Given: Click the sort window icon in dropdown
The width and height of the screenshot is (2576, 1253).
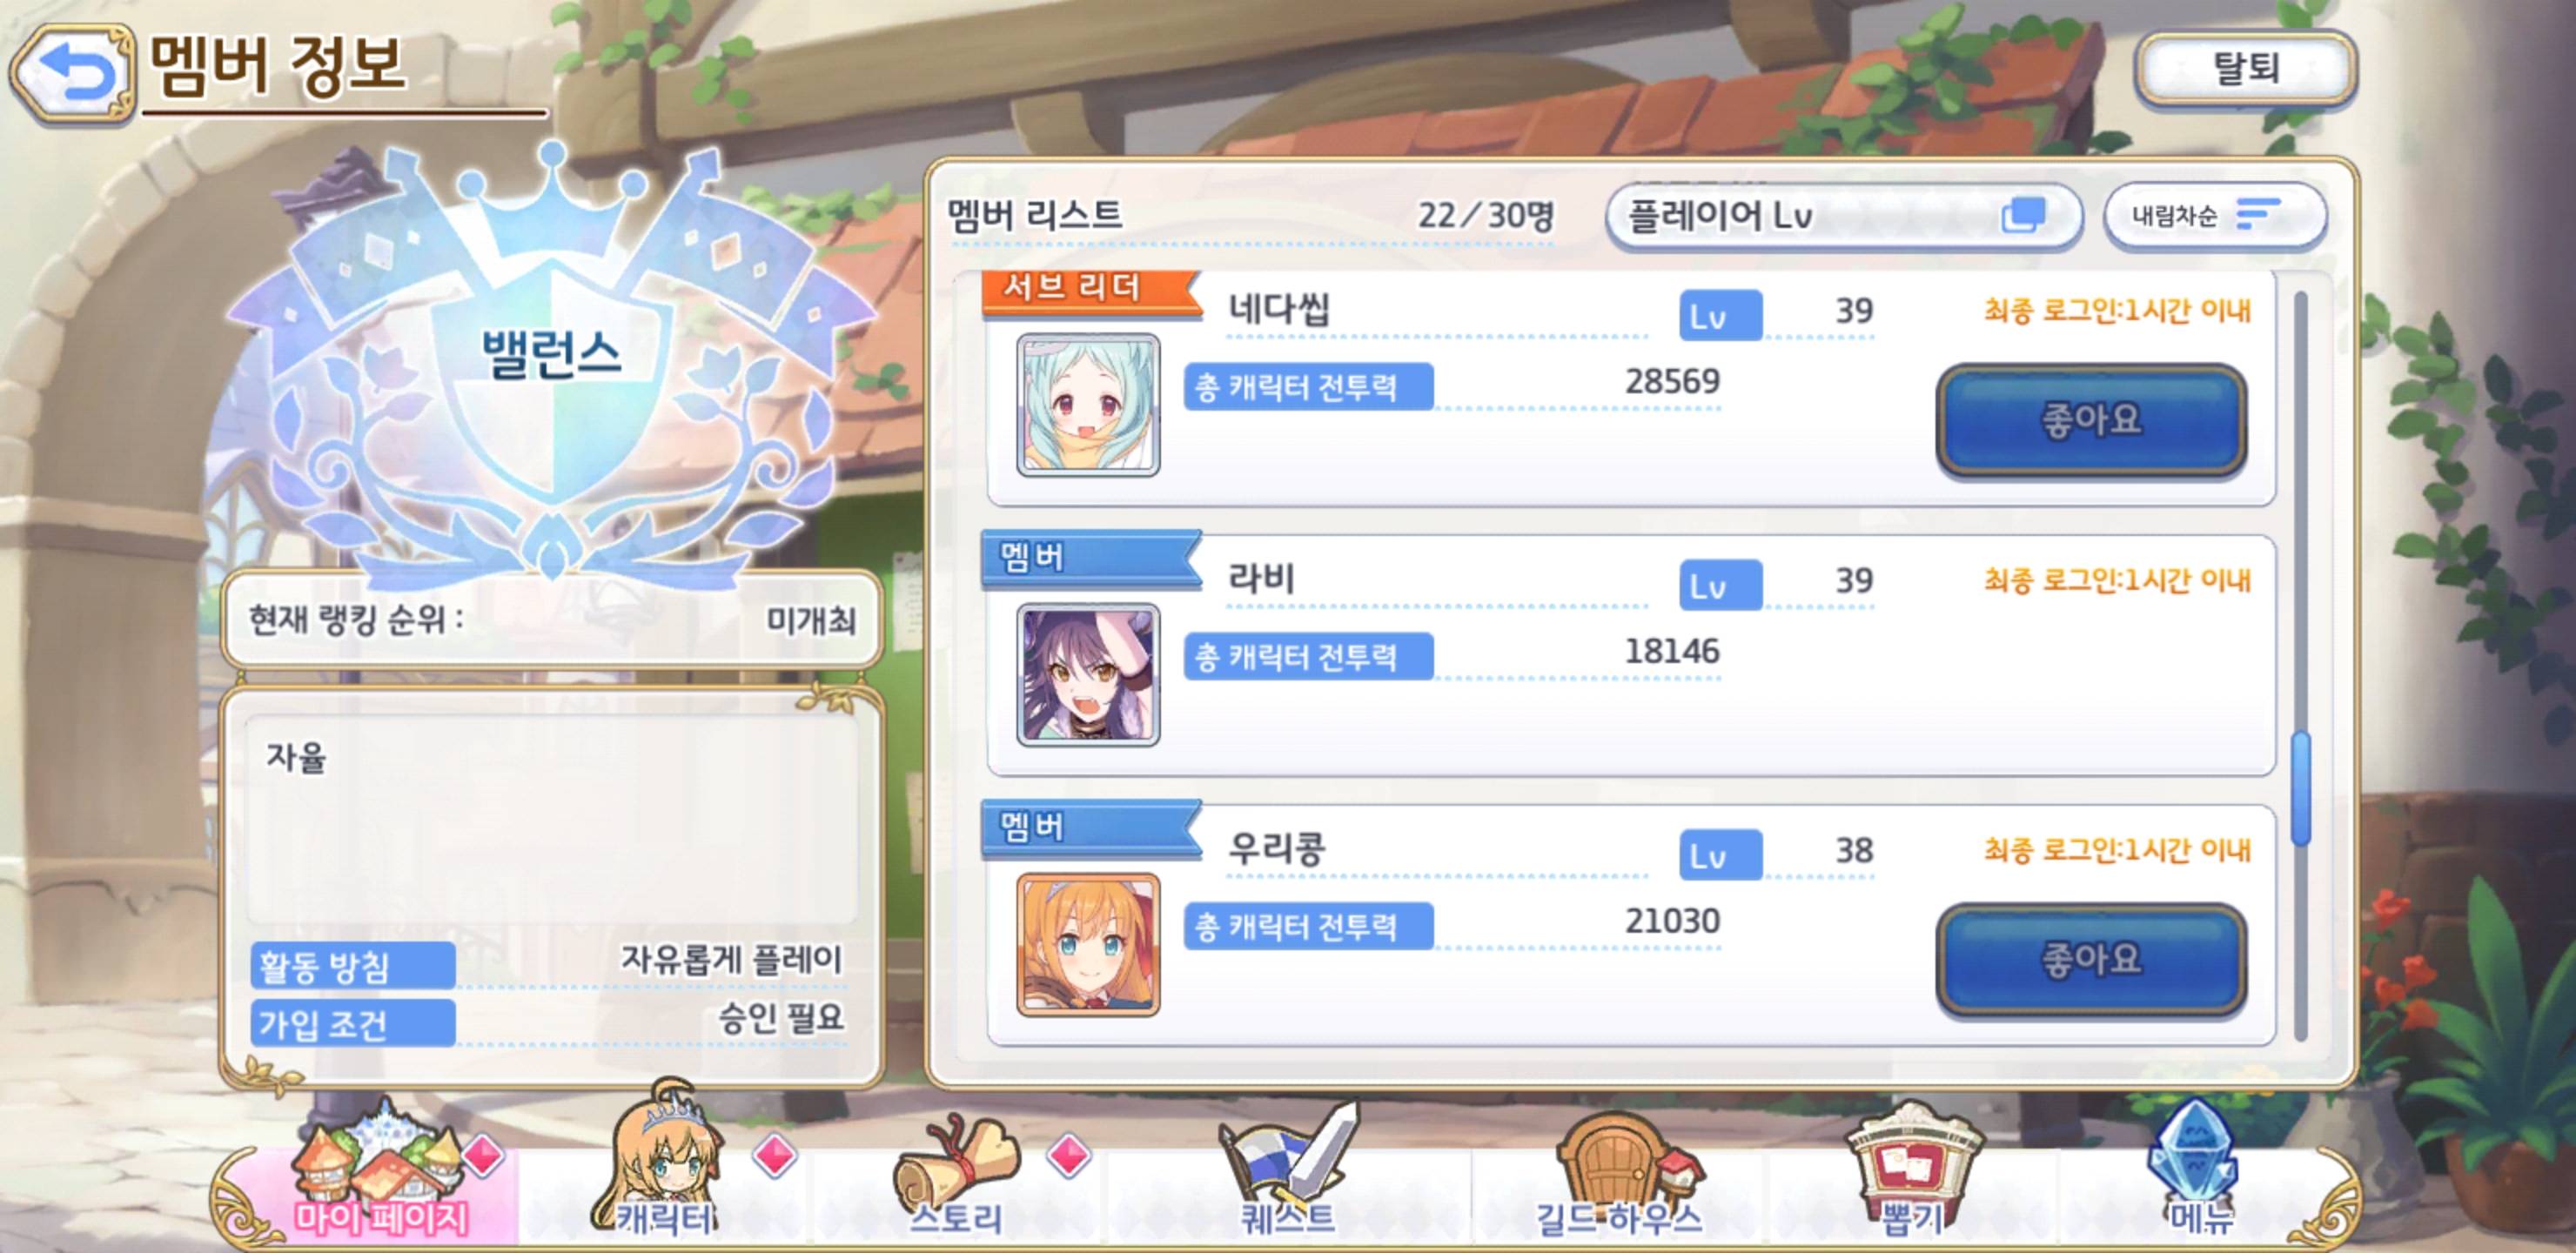Looking at the screenshot, I should pos(2023,215).
